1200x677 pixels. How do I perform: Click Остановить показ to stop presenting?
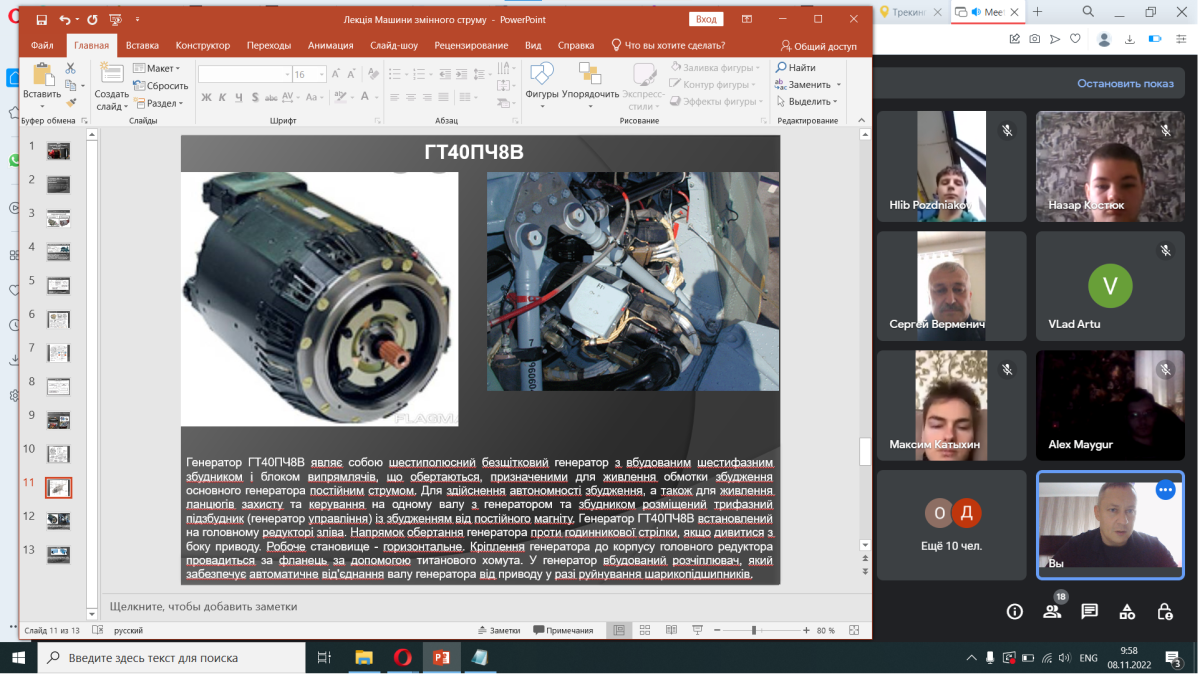[x=1125, y=84]
